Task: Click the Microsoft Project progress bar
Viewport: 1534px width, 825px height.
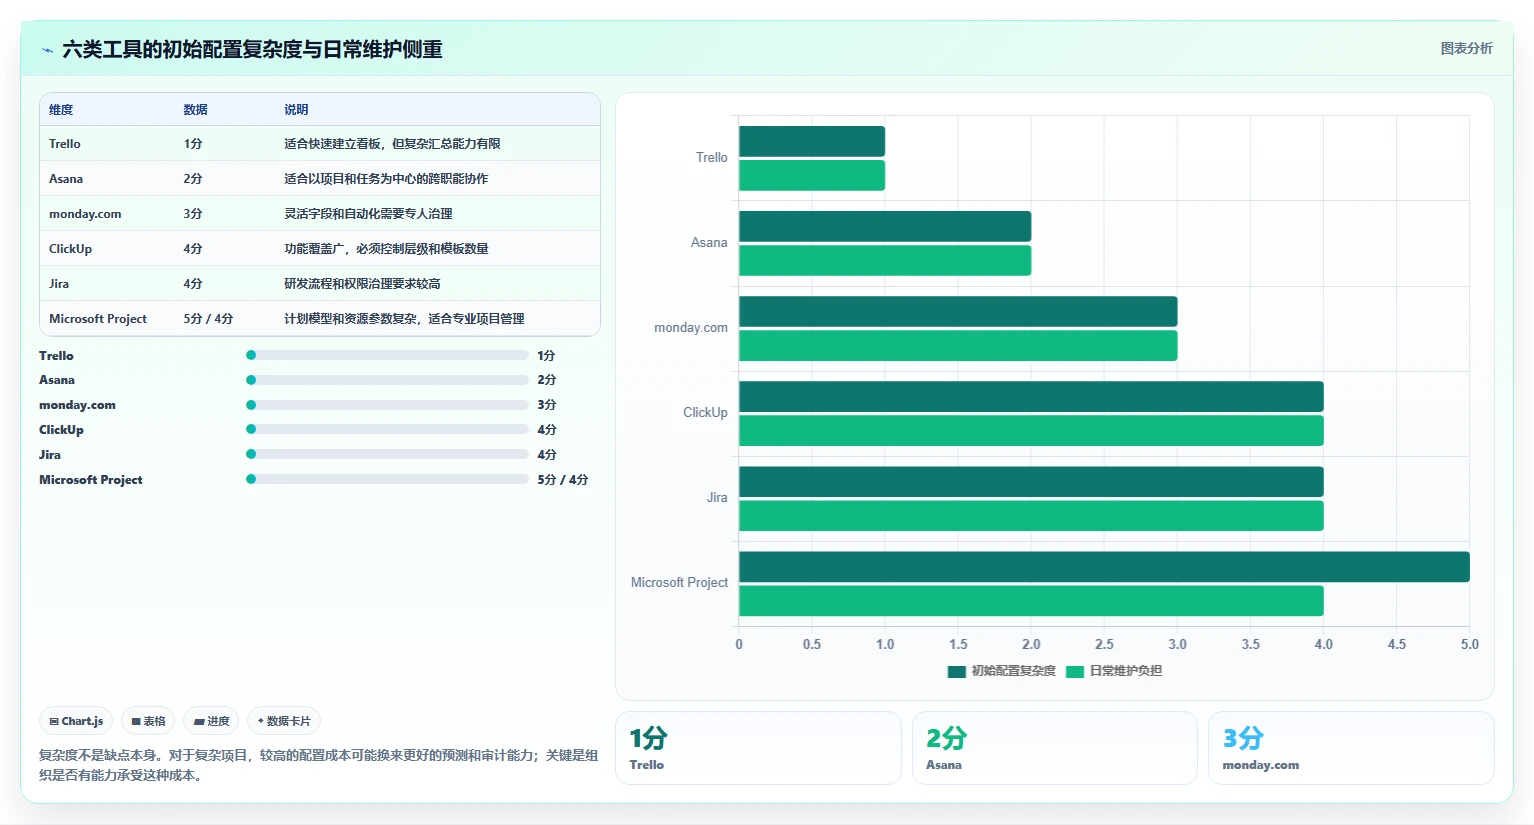Action: coord(387,479)
